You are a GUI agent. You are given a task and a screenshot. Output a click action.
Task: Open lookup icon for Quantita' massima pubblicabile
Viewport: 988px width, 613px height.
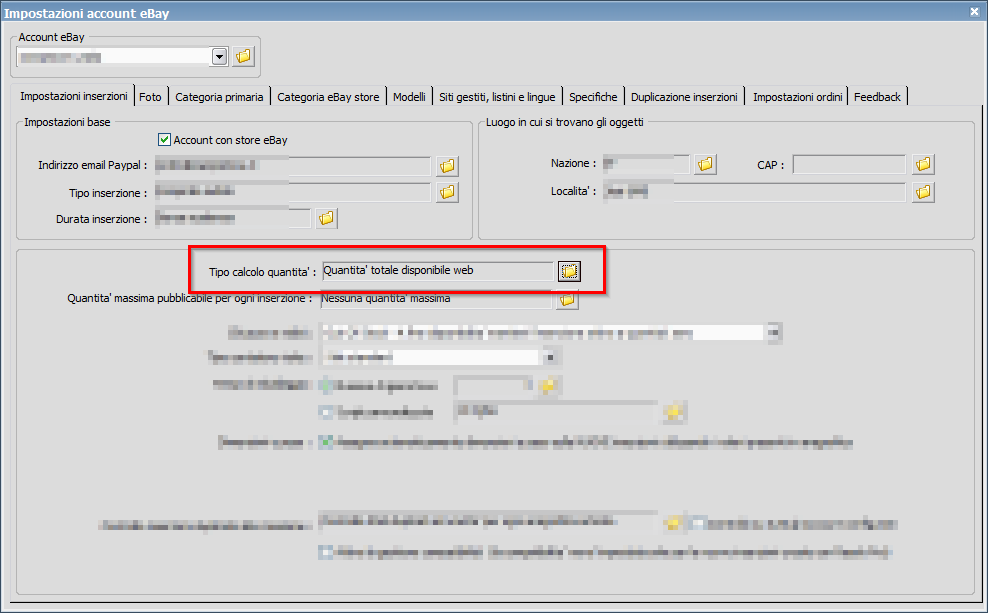[567, 299]
